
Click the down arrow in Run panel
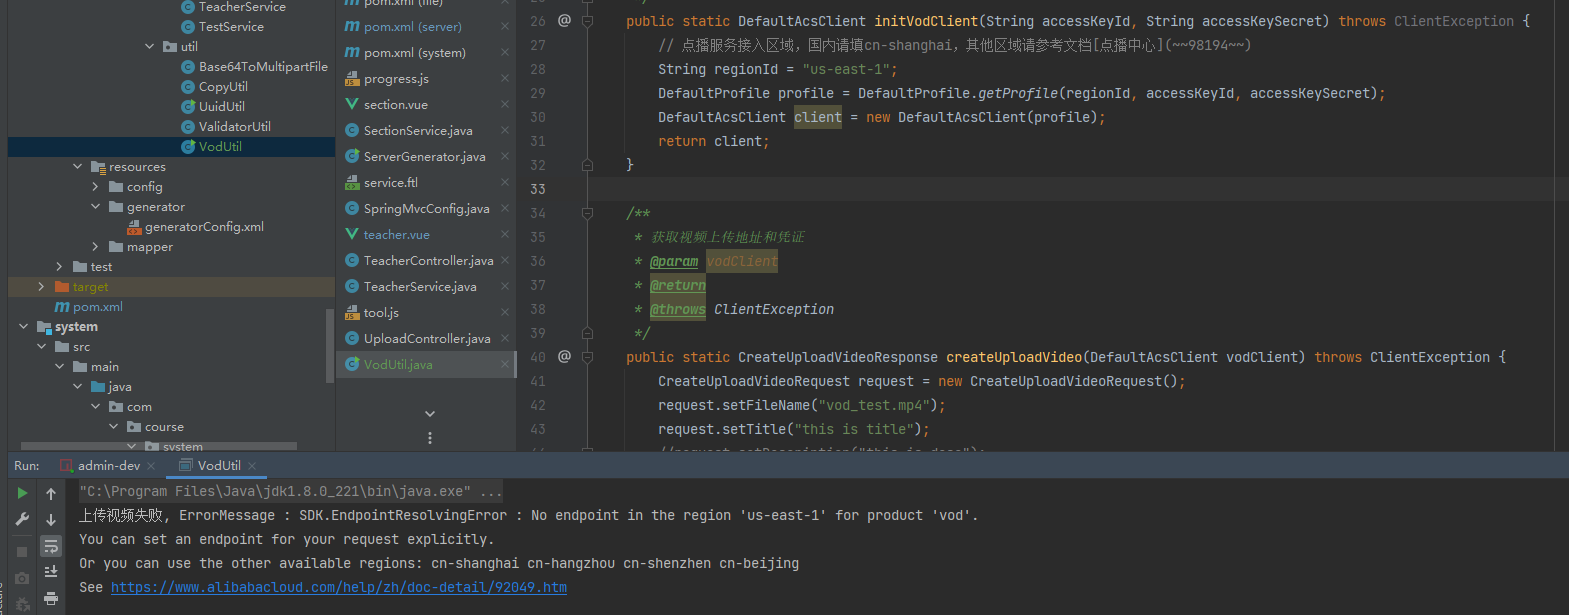click(x=51, y=520)
